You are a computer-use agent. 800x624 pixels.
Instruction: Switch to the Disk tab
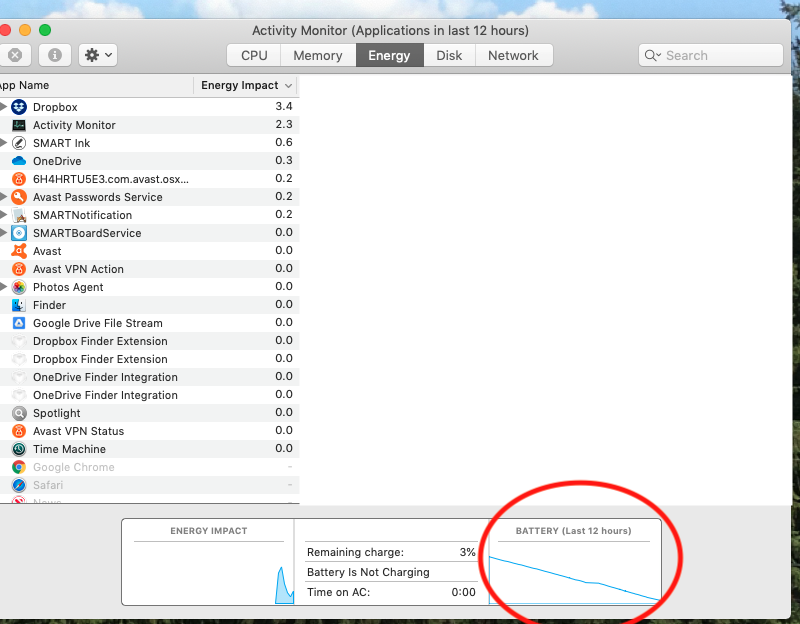(449, 55)
